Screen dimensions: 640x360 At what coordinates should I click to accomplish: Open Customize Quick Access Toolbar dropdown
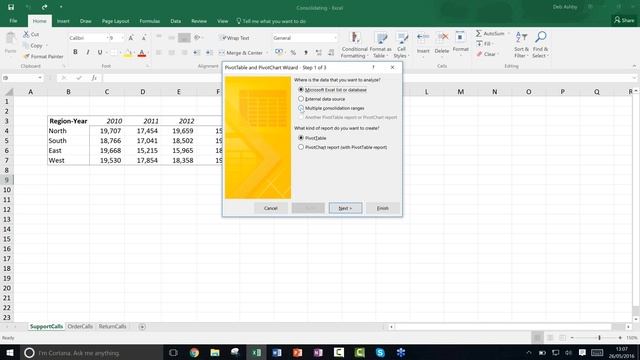61,7
